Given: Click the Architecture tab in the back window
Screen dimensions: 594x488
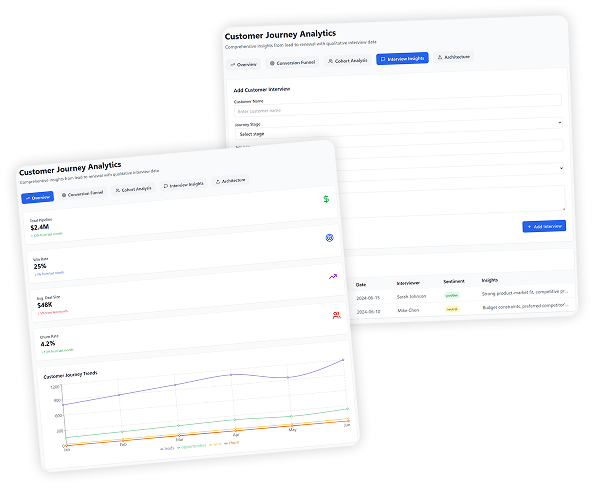Looking at the screenshot, I should tap(453, 57).
